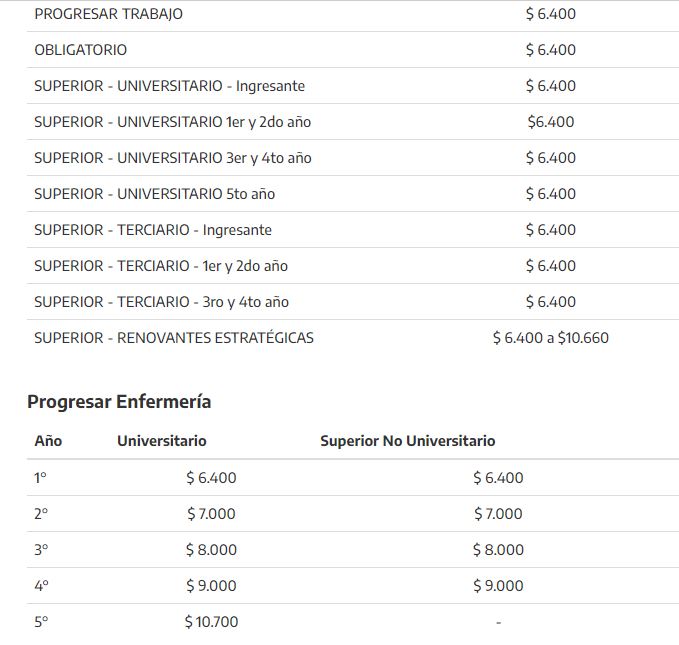Click the Año column header

(x=48, y=441)
